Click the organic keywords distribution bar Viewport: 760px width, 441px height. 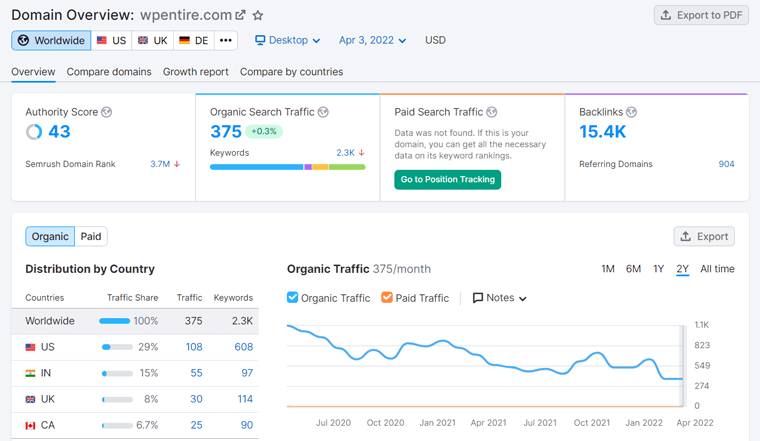(287, 167)
